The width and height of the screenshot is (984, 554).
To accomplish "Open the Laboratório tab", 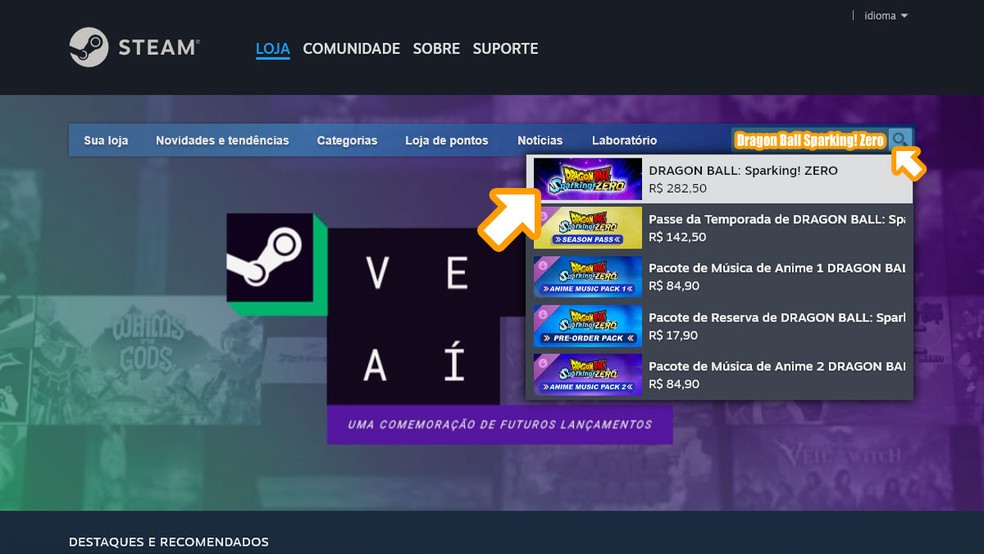I will pyautogui.click(x=624, y=141).
